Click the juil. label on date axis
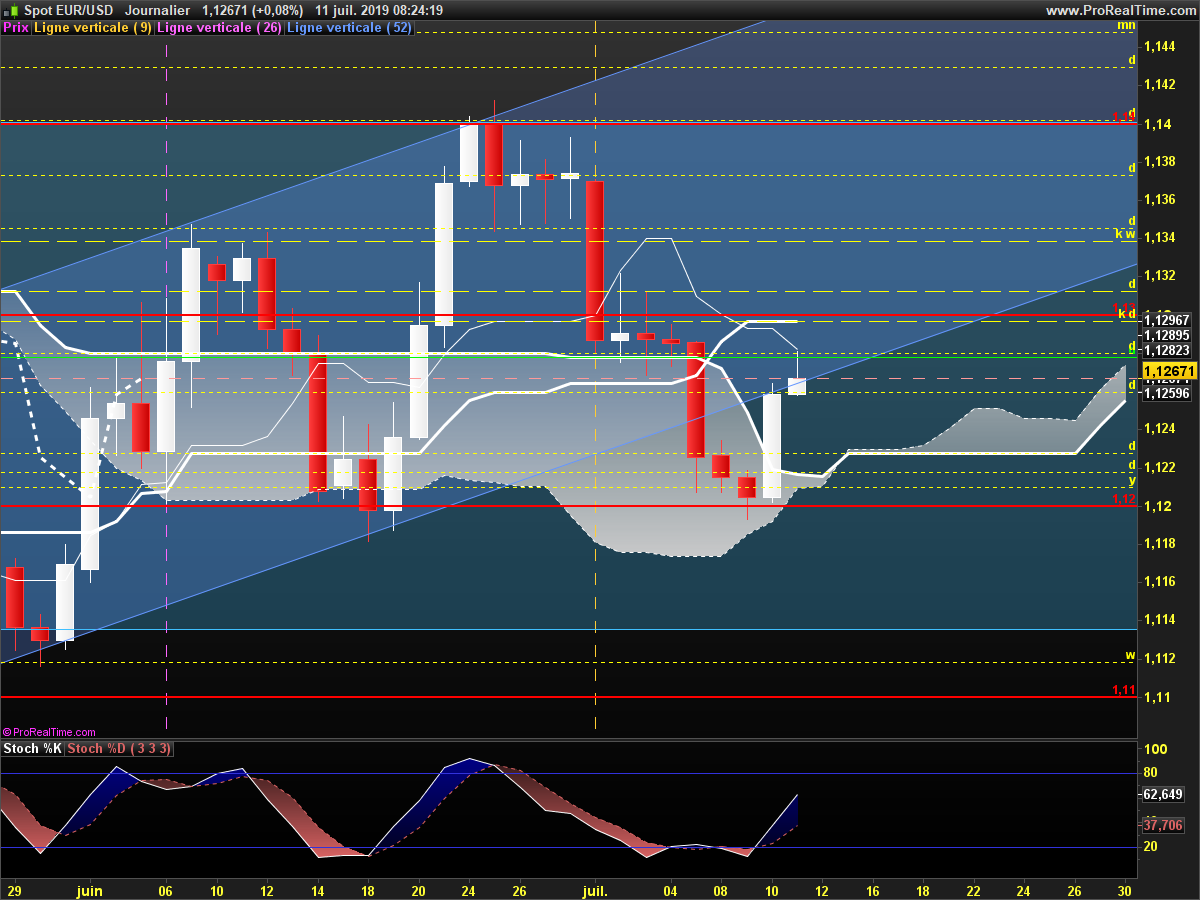1200x900 pixels. click(595, 890)
